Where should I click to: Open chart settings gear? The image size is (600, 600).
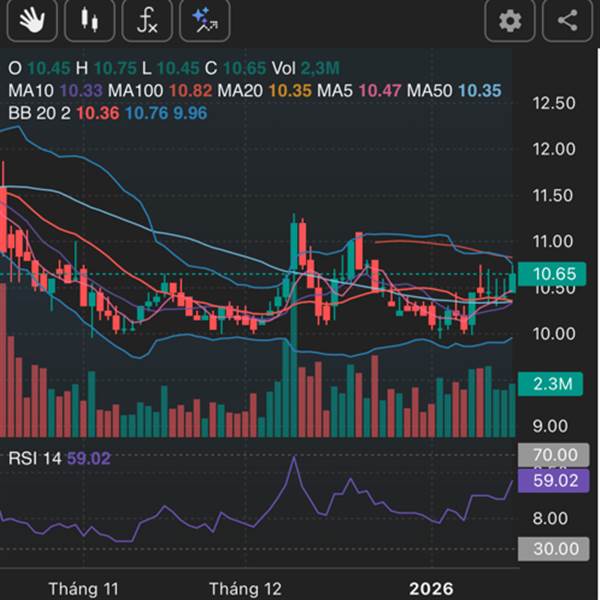point(510,20)
